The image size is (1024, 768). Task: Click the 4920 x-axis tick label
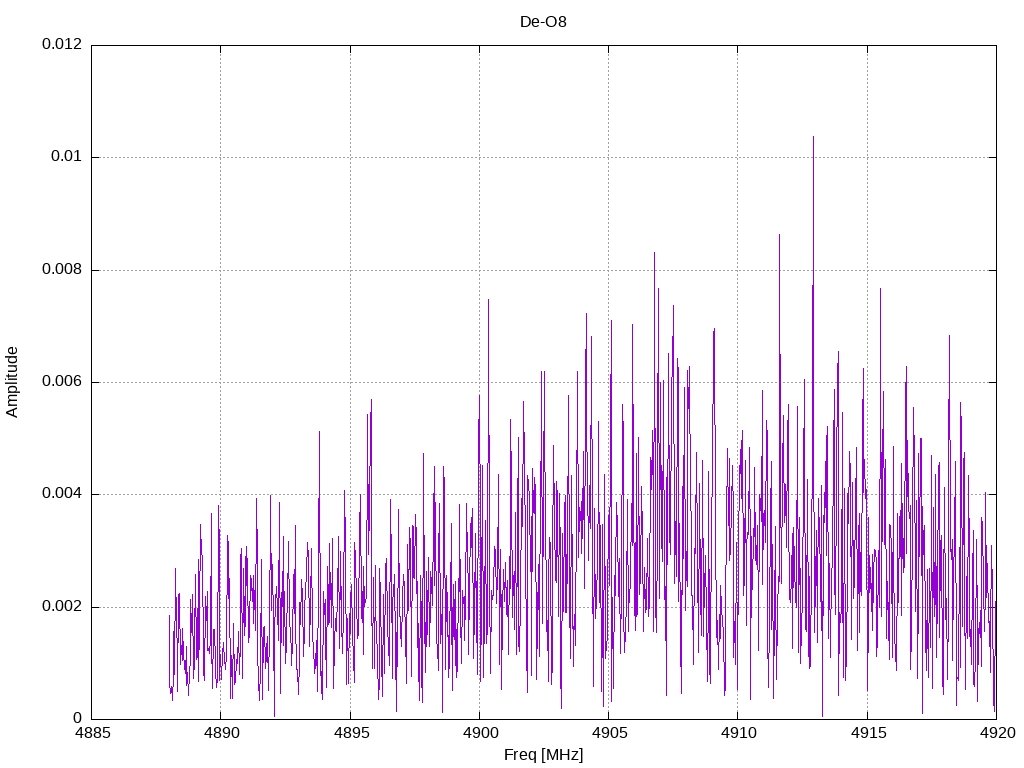[997, 733]
